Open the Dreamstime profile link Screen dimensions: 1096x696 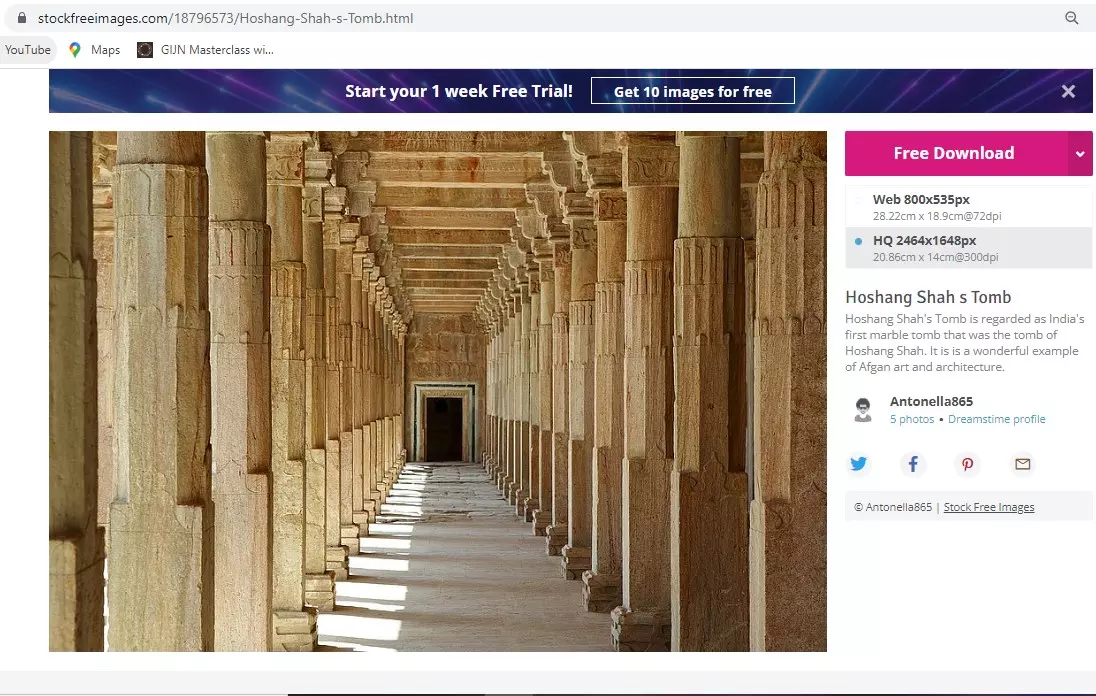997,419
